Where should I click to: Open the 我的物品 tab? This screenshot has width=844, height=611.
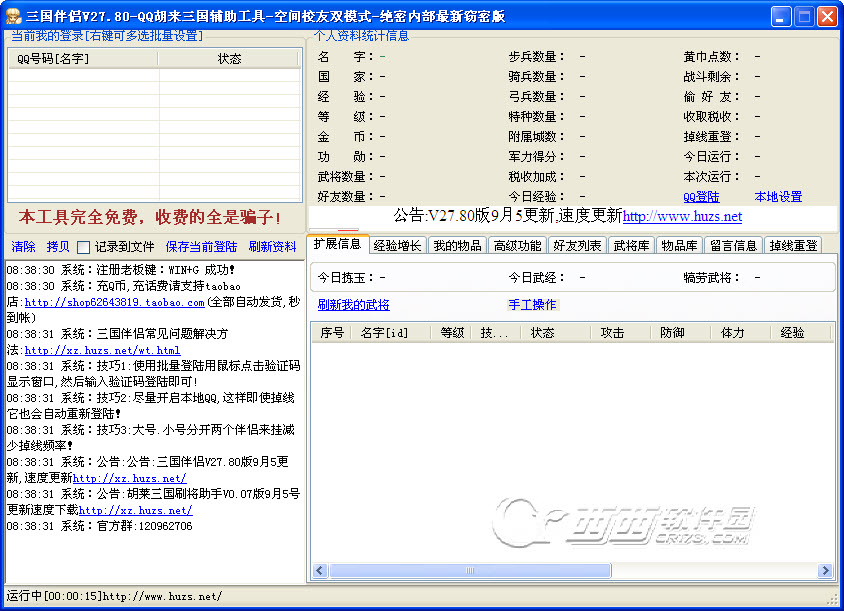[x=457, y=245]
